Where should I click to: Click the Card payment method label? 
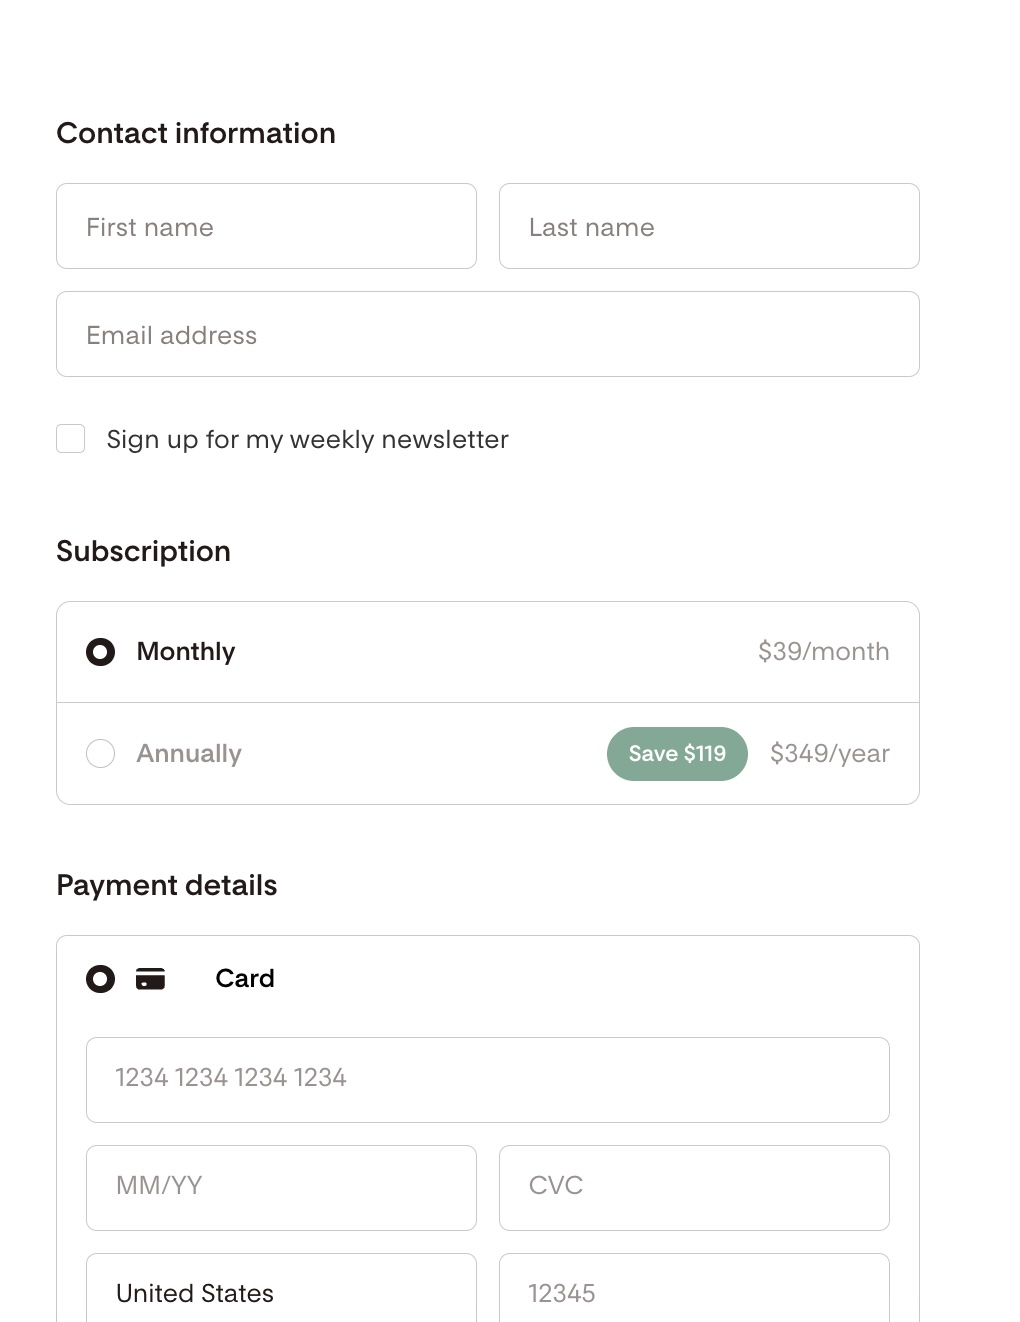245,979
